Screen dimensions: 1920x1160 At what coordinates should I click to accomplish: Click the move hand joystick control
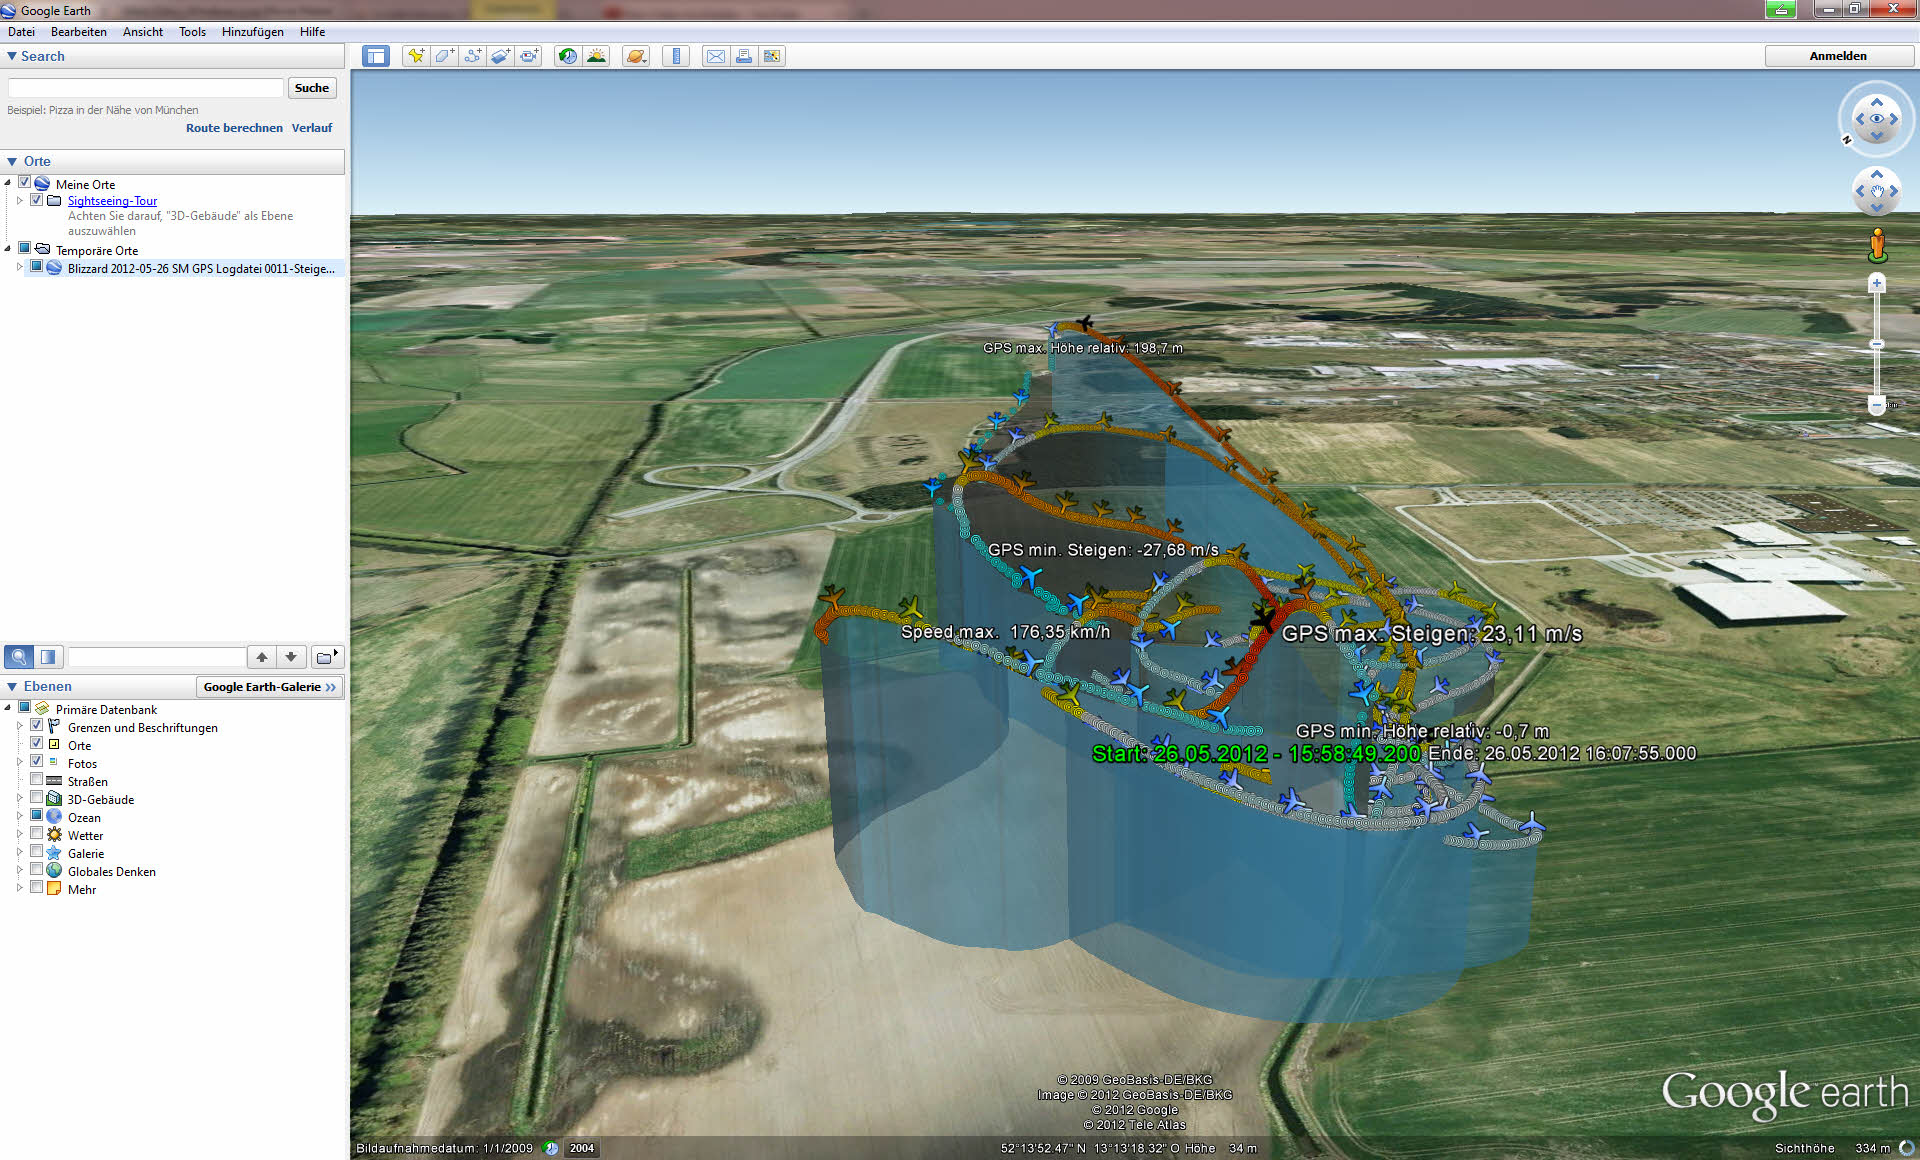point(1877,191)
